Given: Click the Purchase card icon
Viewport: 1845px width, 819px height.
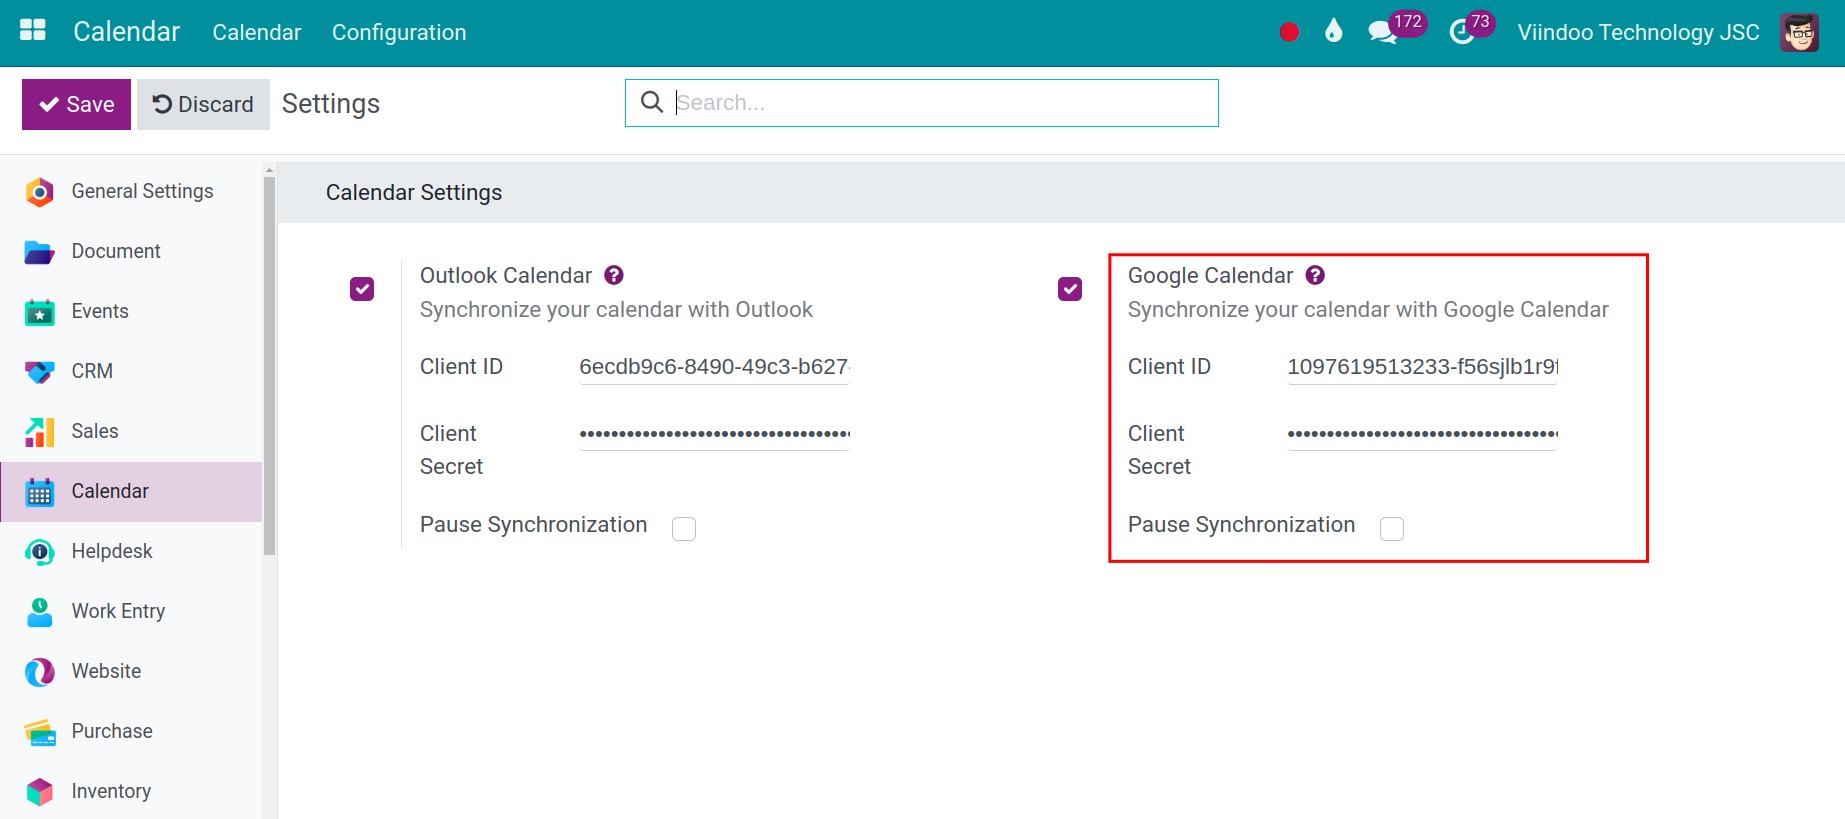Looking at the screenshot, I should (x=39, y=731).
